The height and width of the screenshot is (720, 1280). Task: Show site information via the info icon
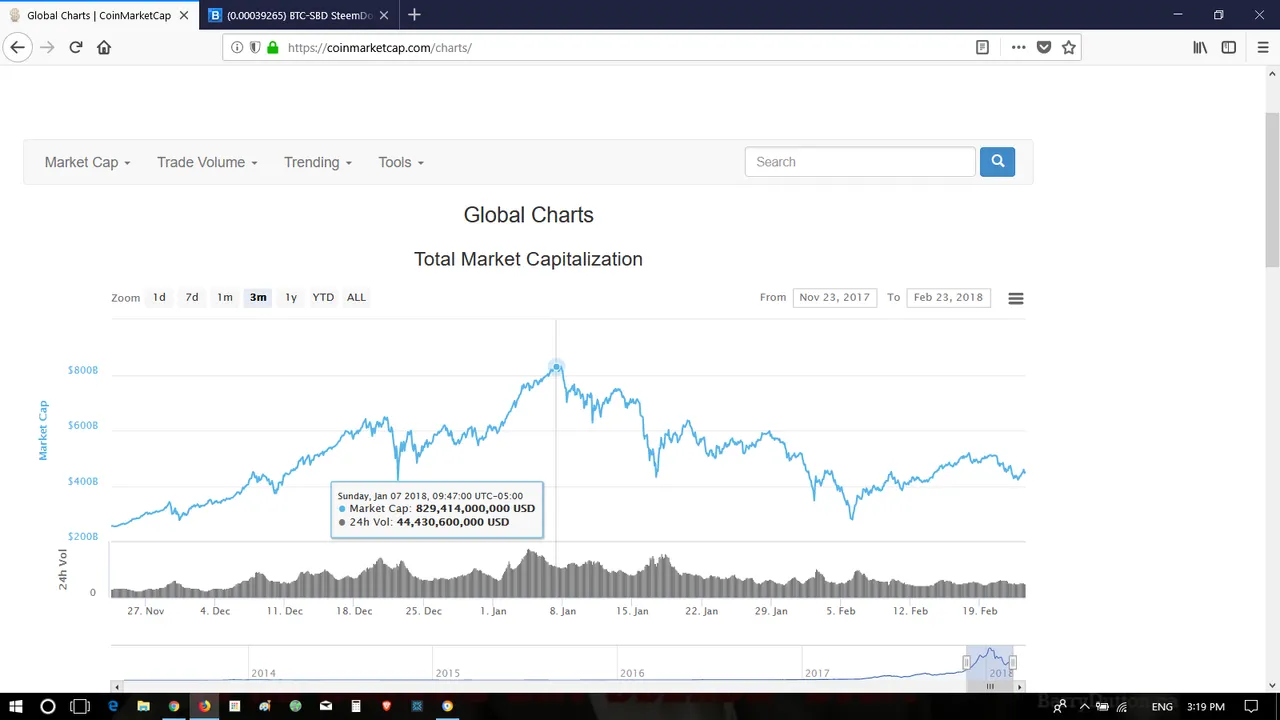point(237,47)
